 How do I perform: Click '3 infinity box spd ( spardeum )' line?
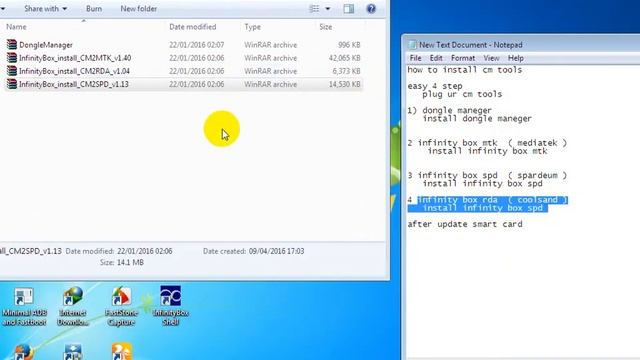pyautogui.click(x=487, y=176)
